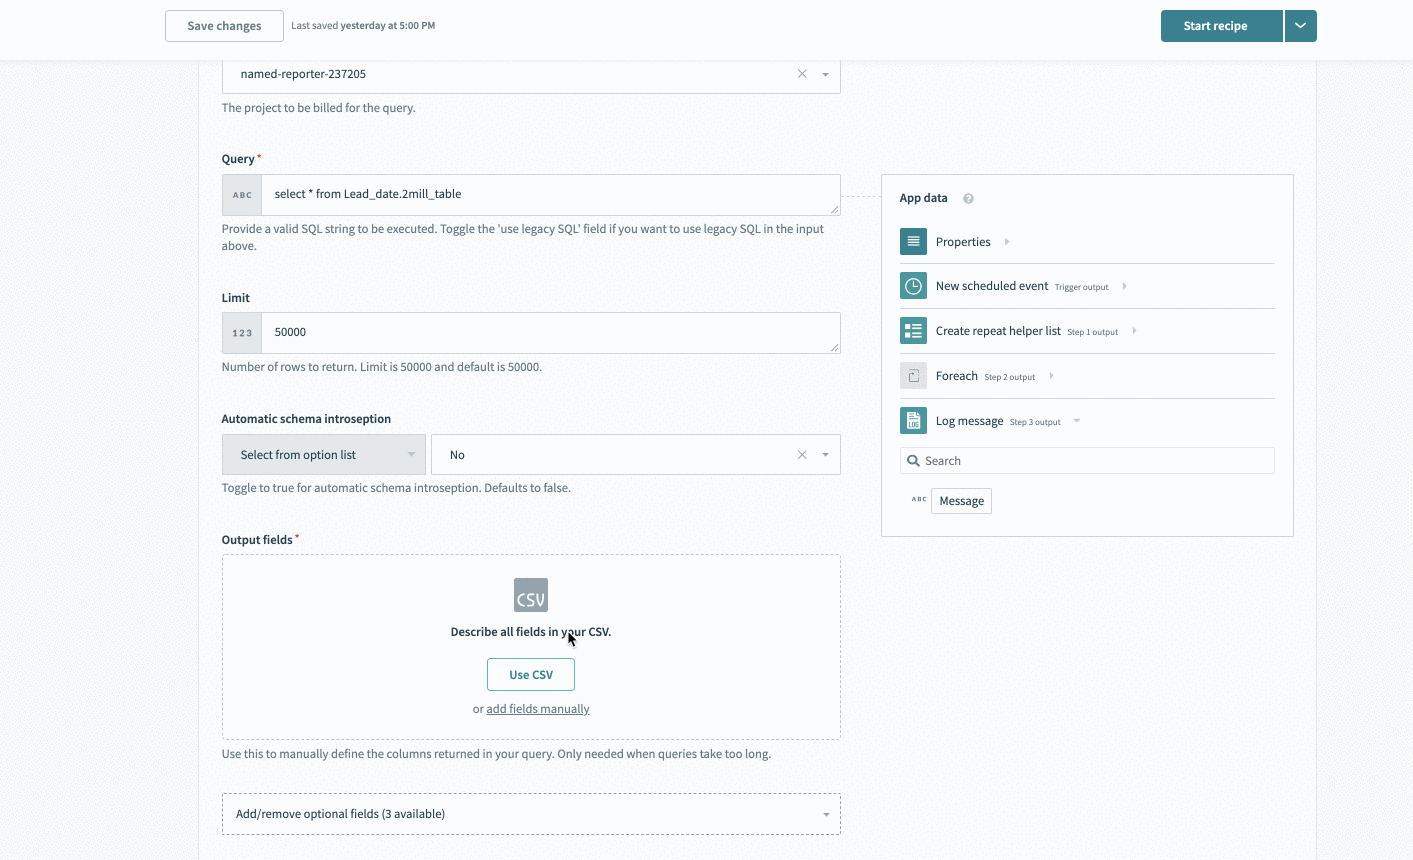Clear the No value using the X

point(801,454)
